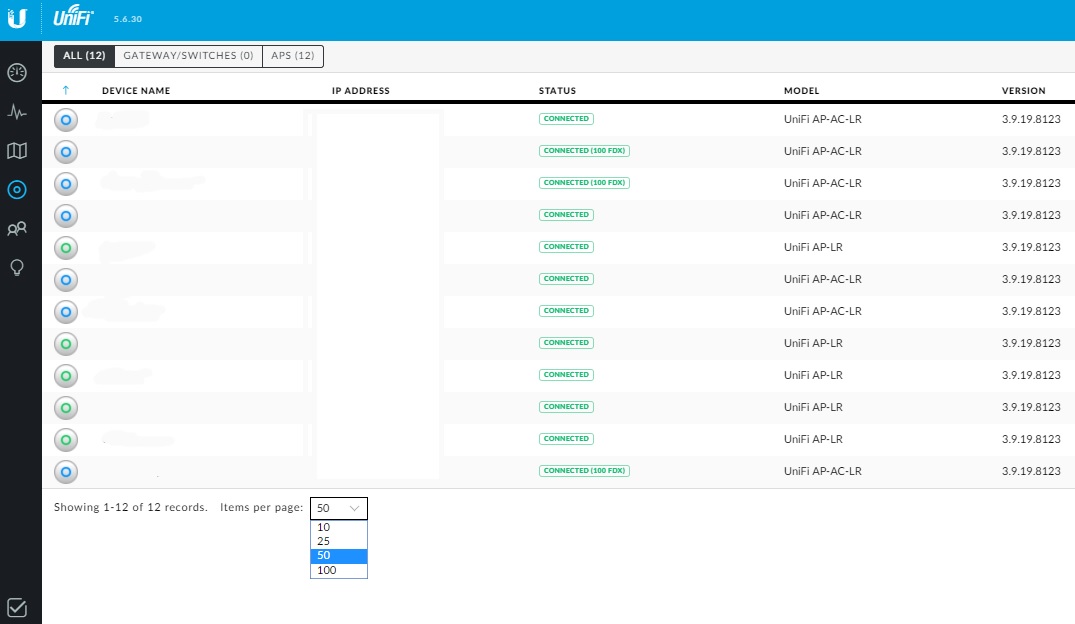The image size is (1075, 624).
Task: Click the first row's device icon
Action: tap(65, 120)
